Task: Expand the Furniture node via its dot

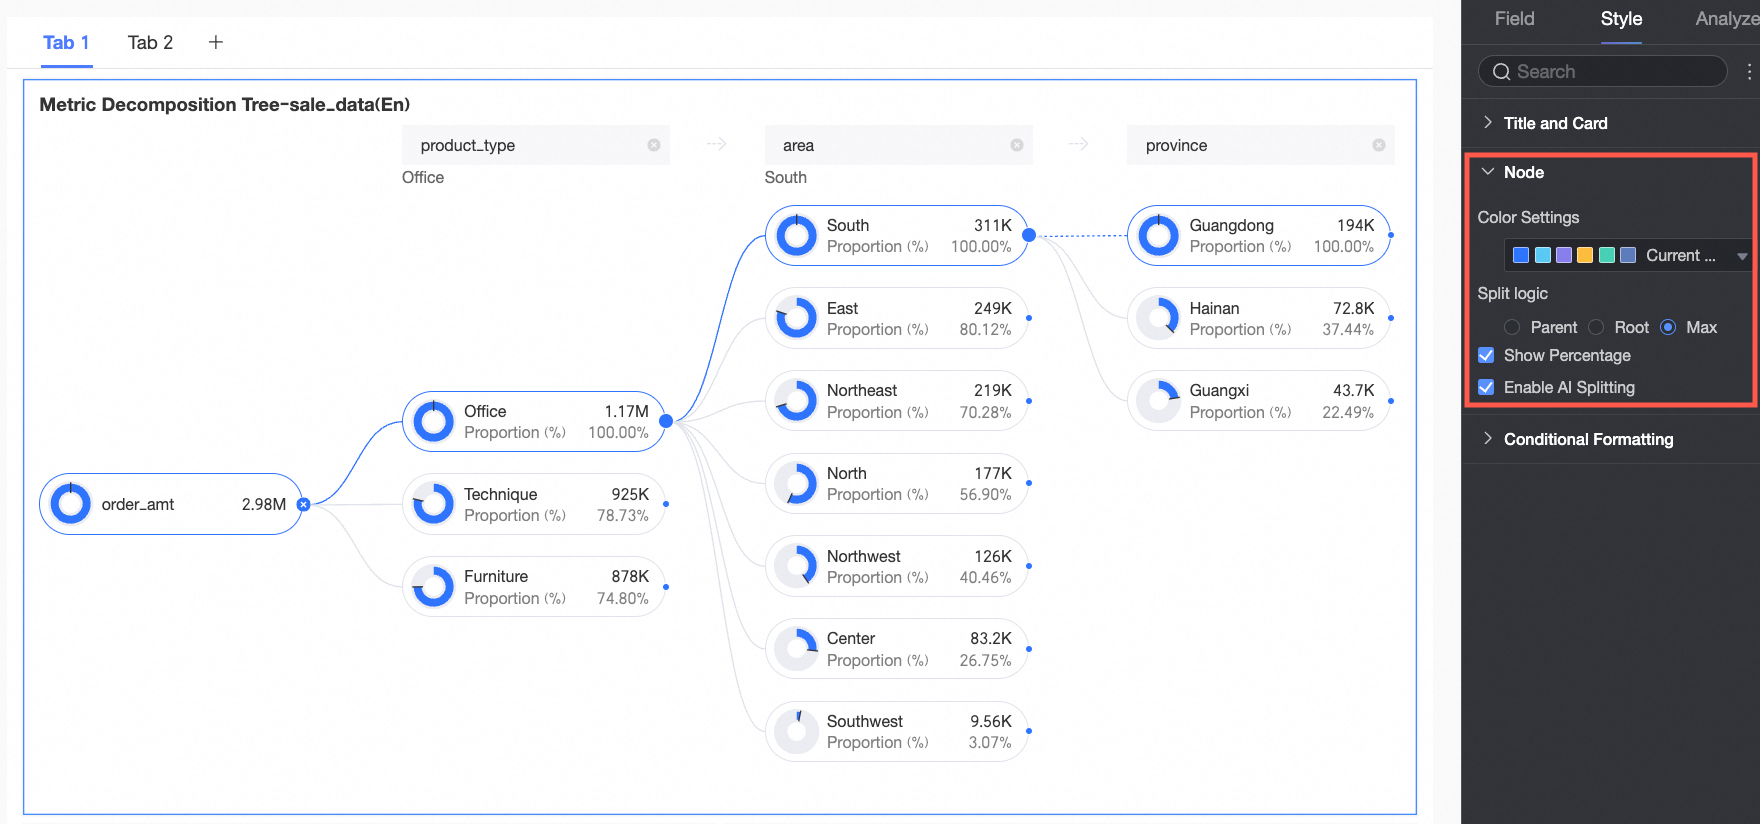Action: pos(666,587)
